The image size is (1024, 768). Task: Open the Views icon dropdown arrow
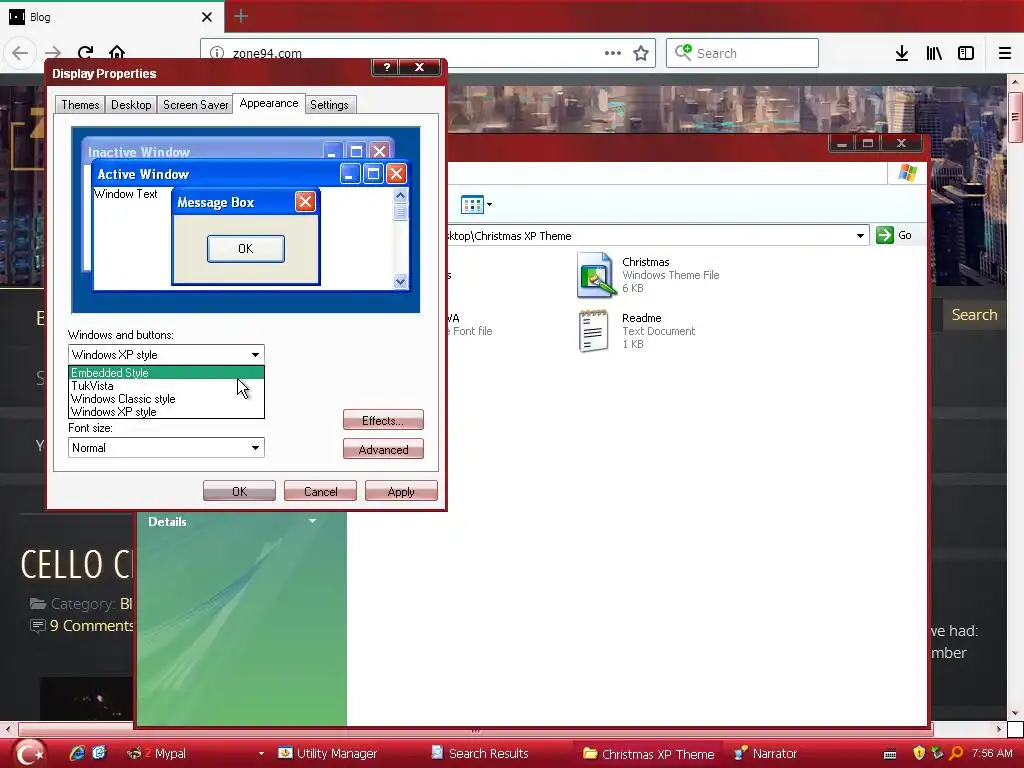(x=489, y=204)
